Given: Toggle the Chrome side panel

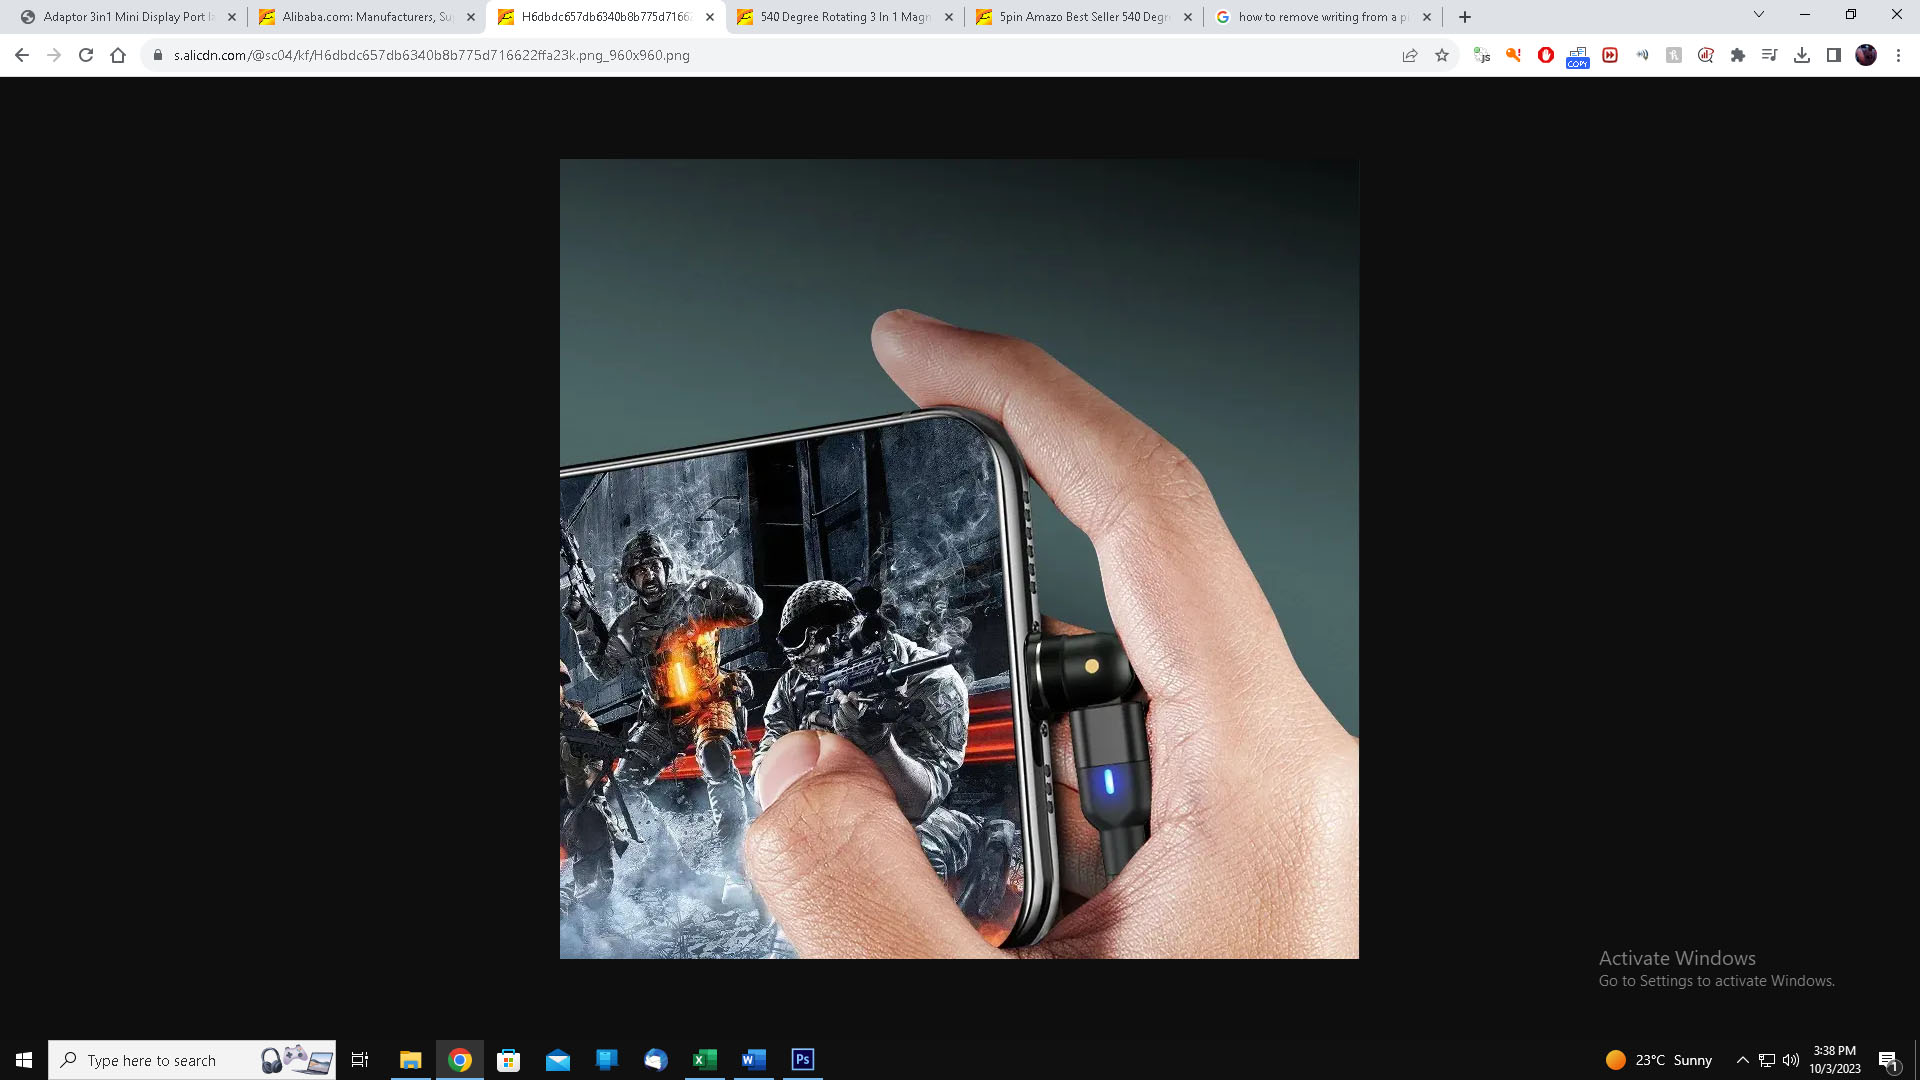Looking at the screenshot, I should tap(1834, 56).
